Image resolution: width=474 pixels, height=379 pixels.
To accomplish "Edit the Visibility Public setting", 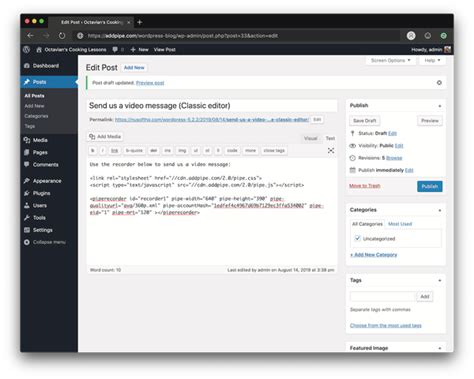I will tap(399, 146).
